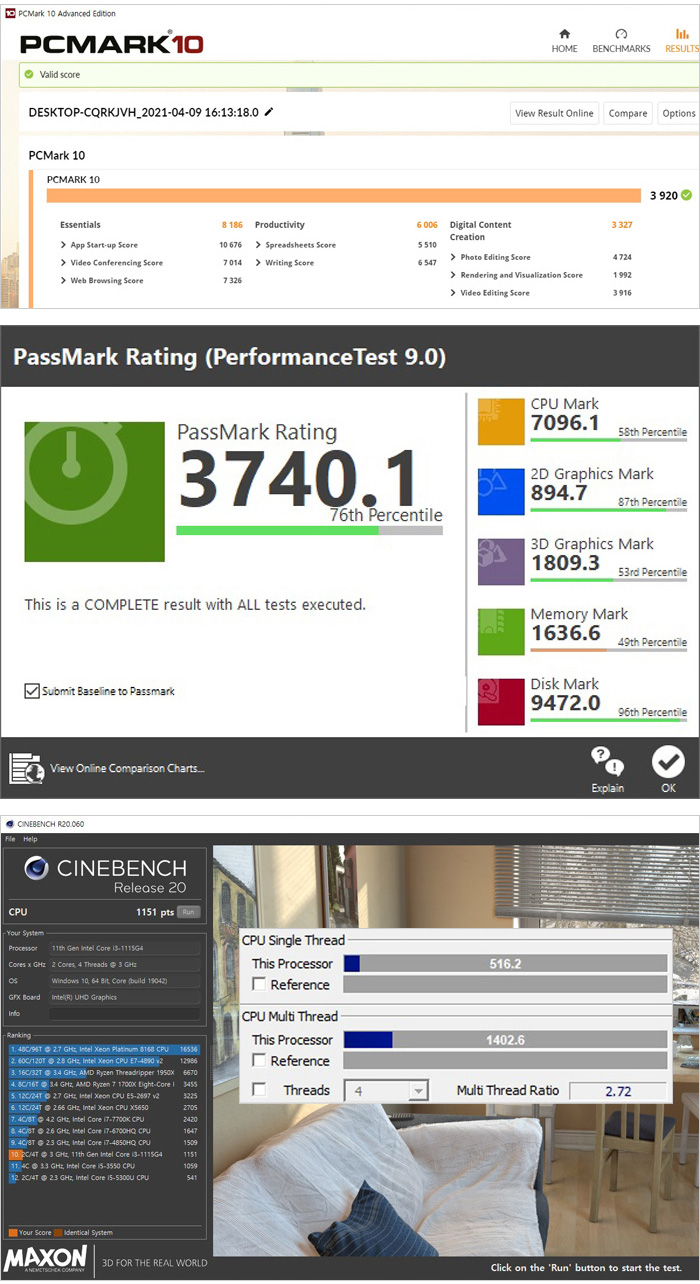700x1284 pixels.
Task: Click the green Memory Mark icon
Action: (x=501, y=632)
